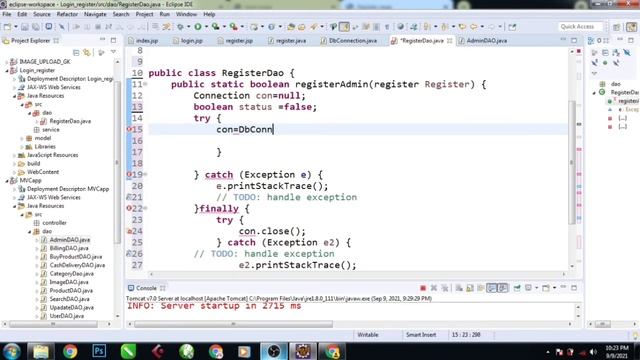The width and height of the screenshot is (640, 360).
Task: Select ProductDAO.java in the tree
Action: click(71, 291)
